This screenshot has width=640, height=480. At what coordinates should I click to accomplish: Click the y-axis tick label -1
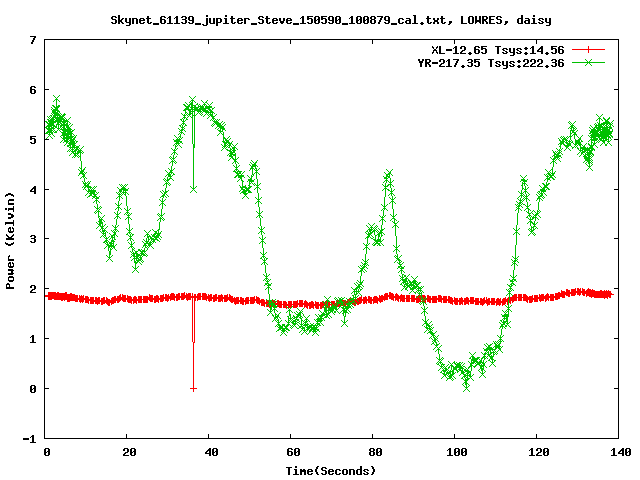point(30,439)
